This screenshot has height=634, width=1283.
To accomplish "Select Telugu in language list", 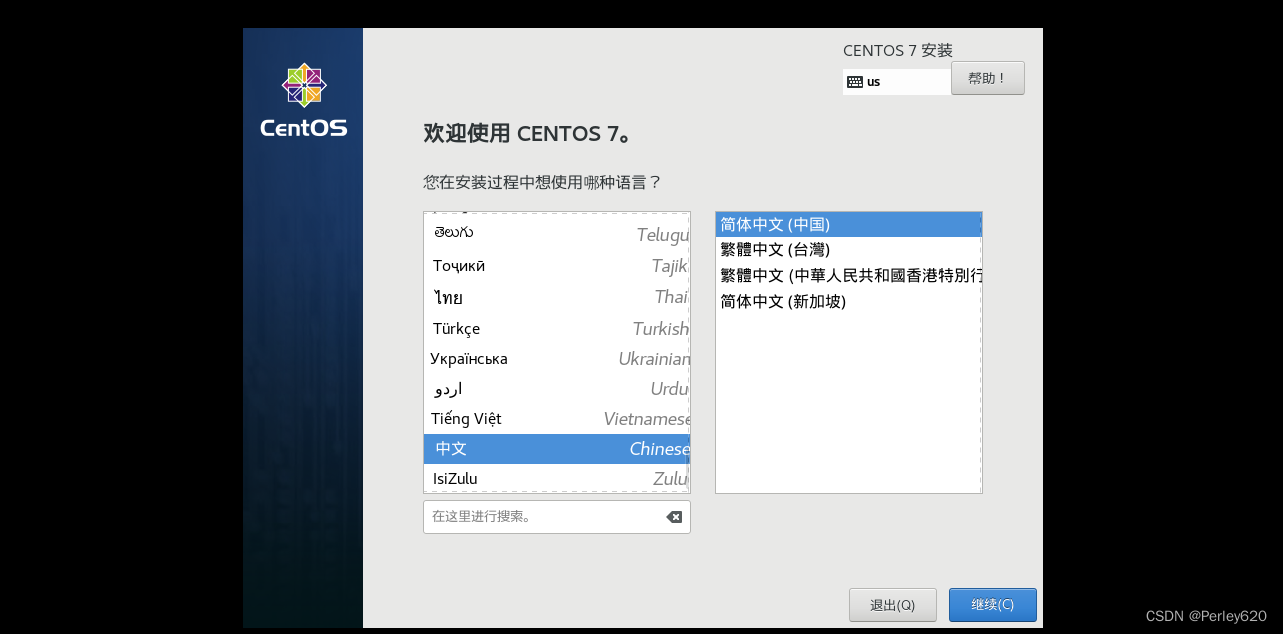I will (x=556, y=234).
